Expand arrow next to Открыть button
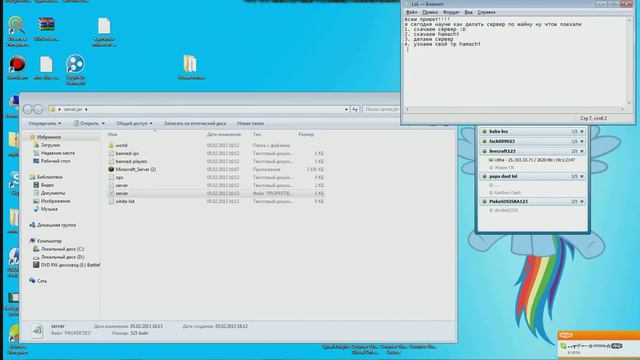640x360 pixels. click(103, 123)
